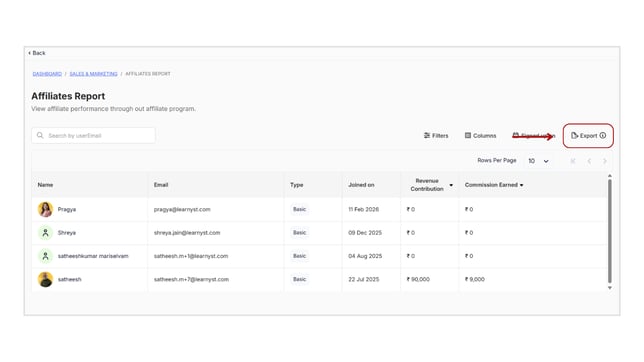Click the info icon next to Export
Image resolution: width=644 pixels, height=362 pixels.
(x=603, y=136)
